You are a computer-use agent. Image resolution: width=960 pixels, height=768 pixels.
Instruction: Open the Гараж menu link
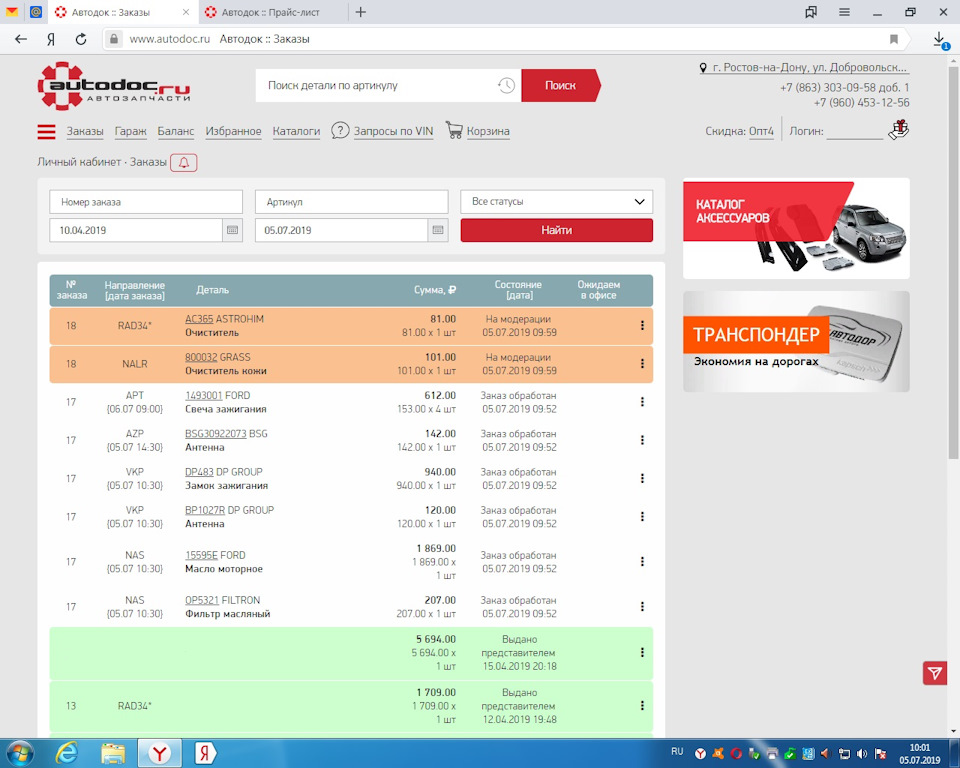(x=130, y=131)
